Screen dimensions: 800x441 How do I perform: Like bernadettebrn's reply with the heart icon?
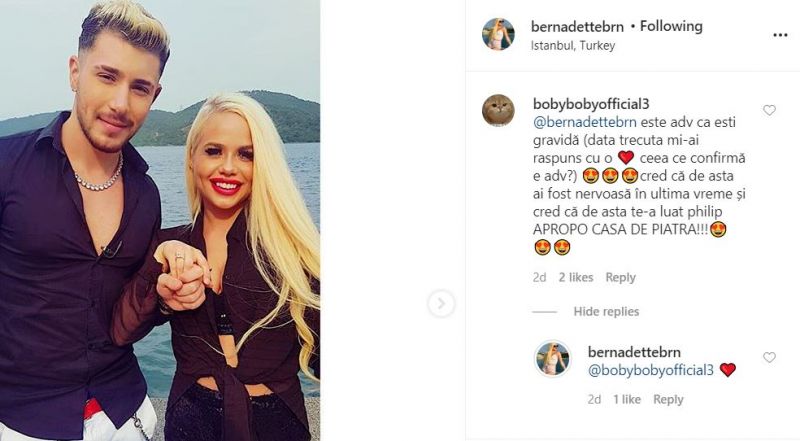pos(769,357)
